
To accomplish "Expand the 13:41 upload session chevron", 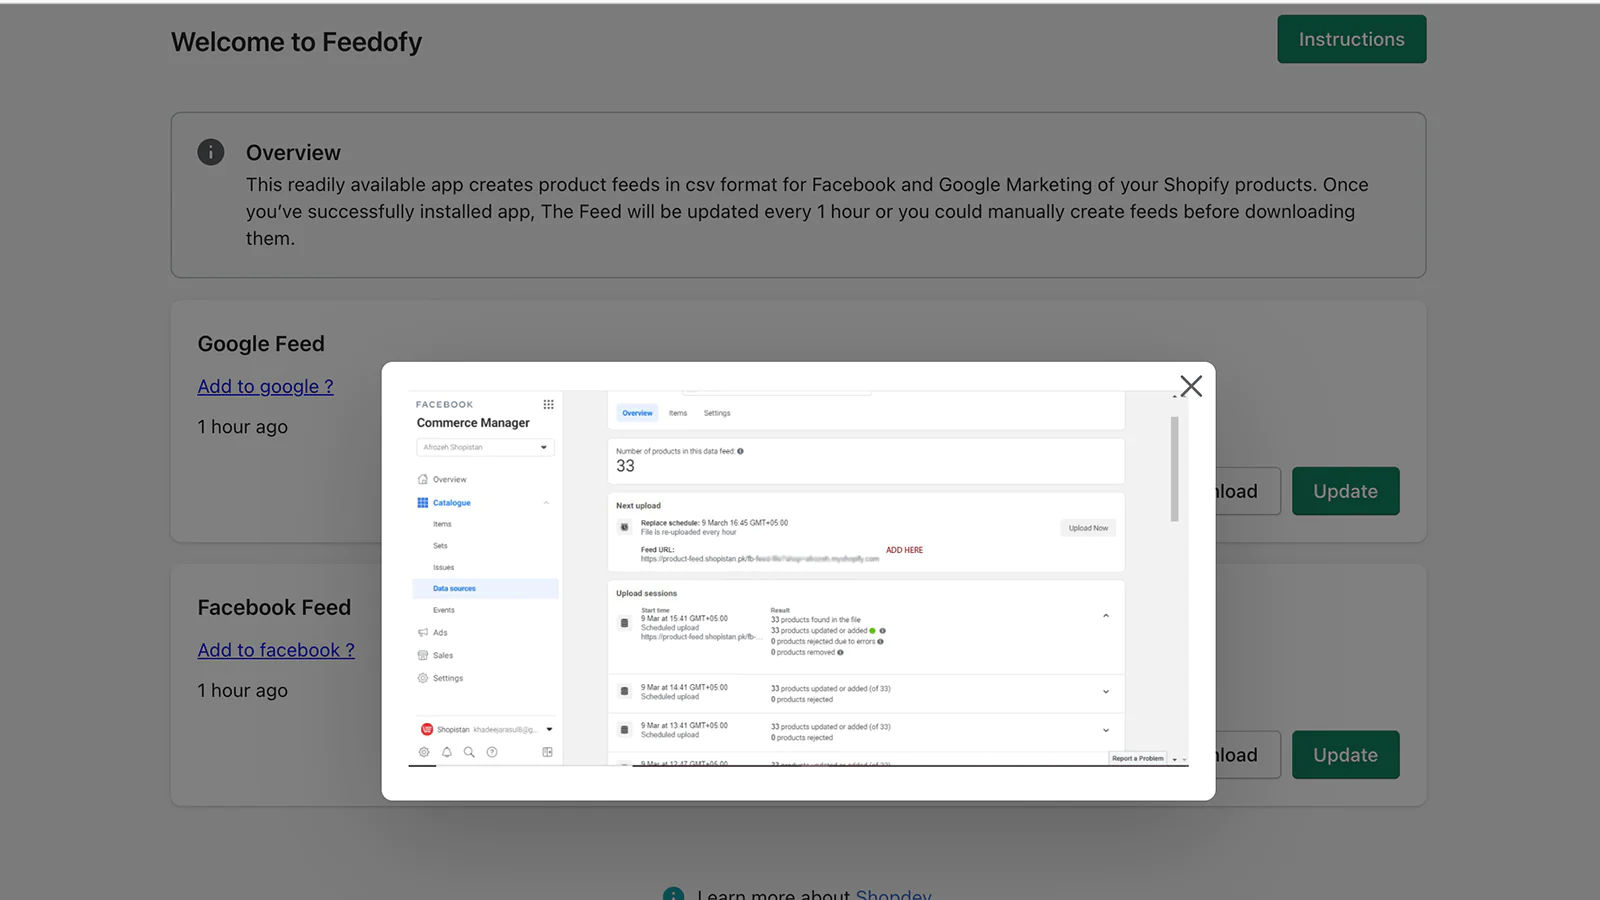I will click(x=1106, y=730).
